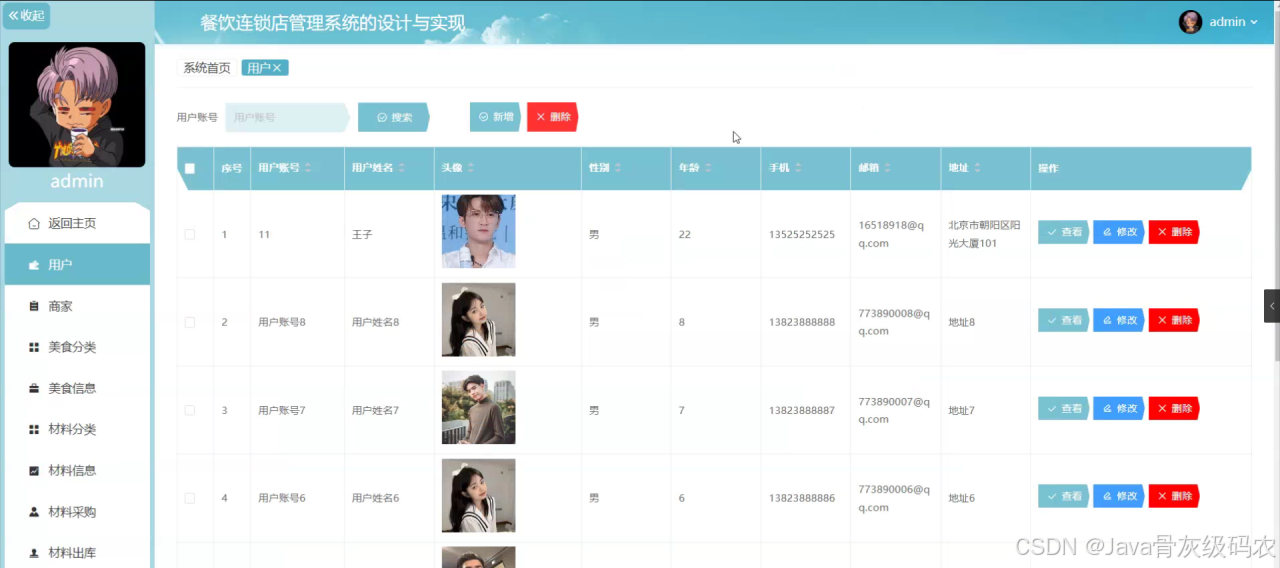Sort by 用户姓名 column arrows
Viewport: 1280px width, 568px height.
pos(401,168)
